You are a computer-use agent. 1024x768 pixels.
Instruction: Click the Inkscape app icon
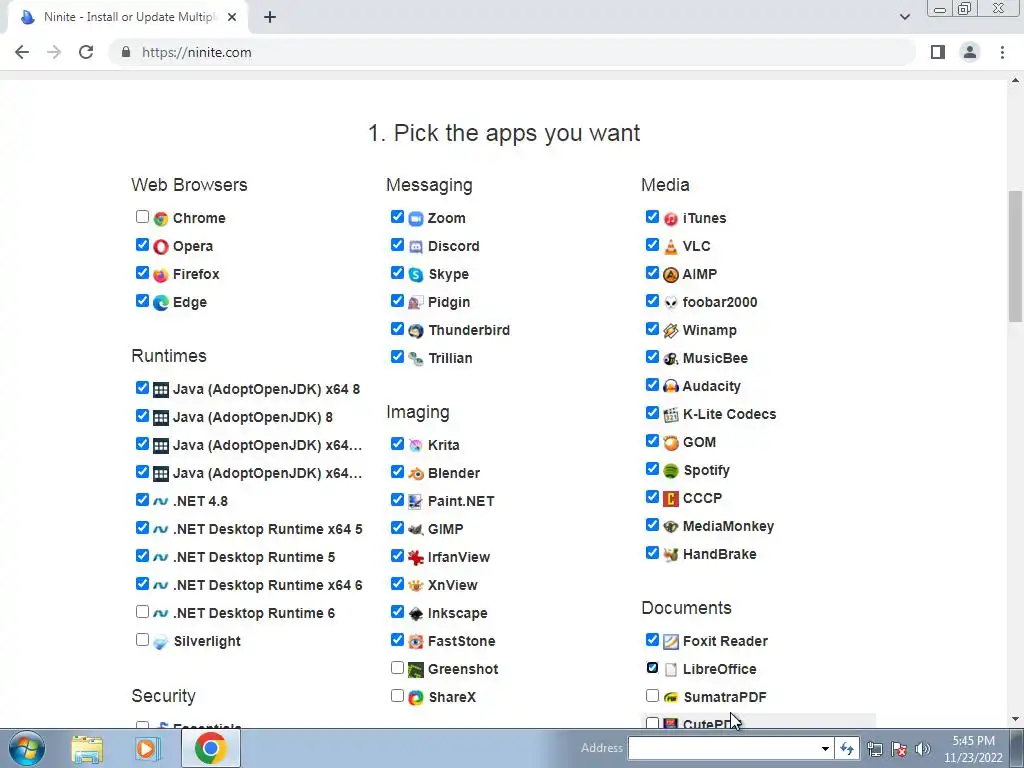(x=416, y=613)
